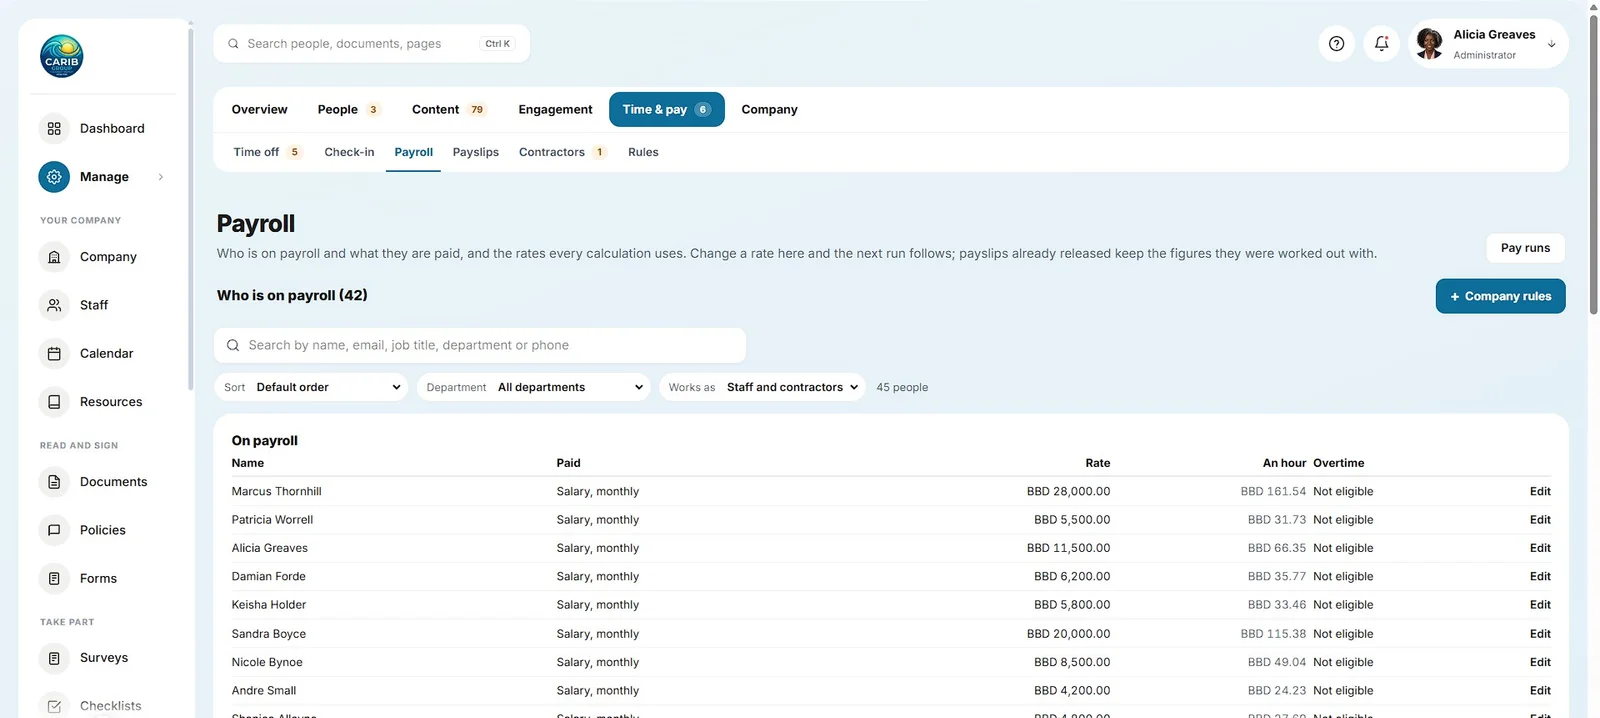Open the Rules sub-tab

pos(643,152)
